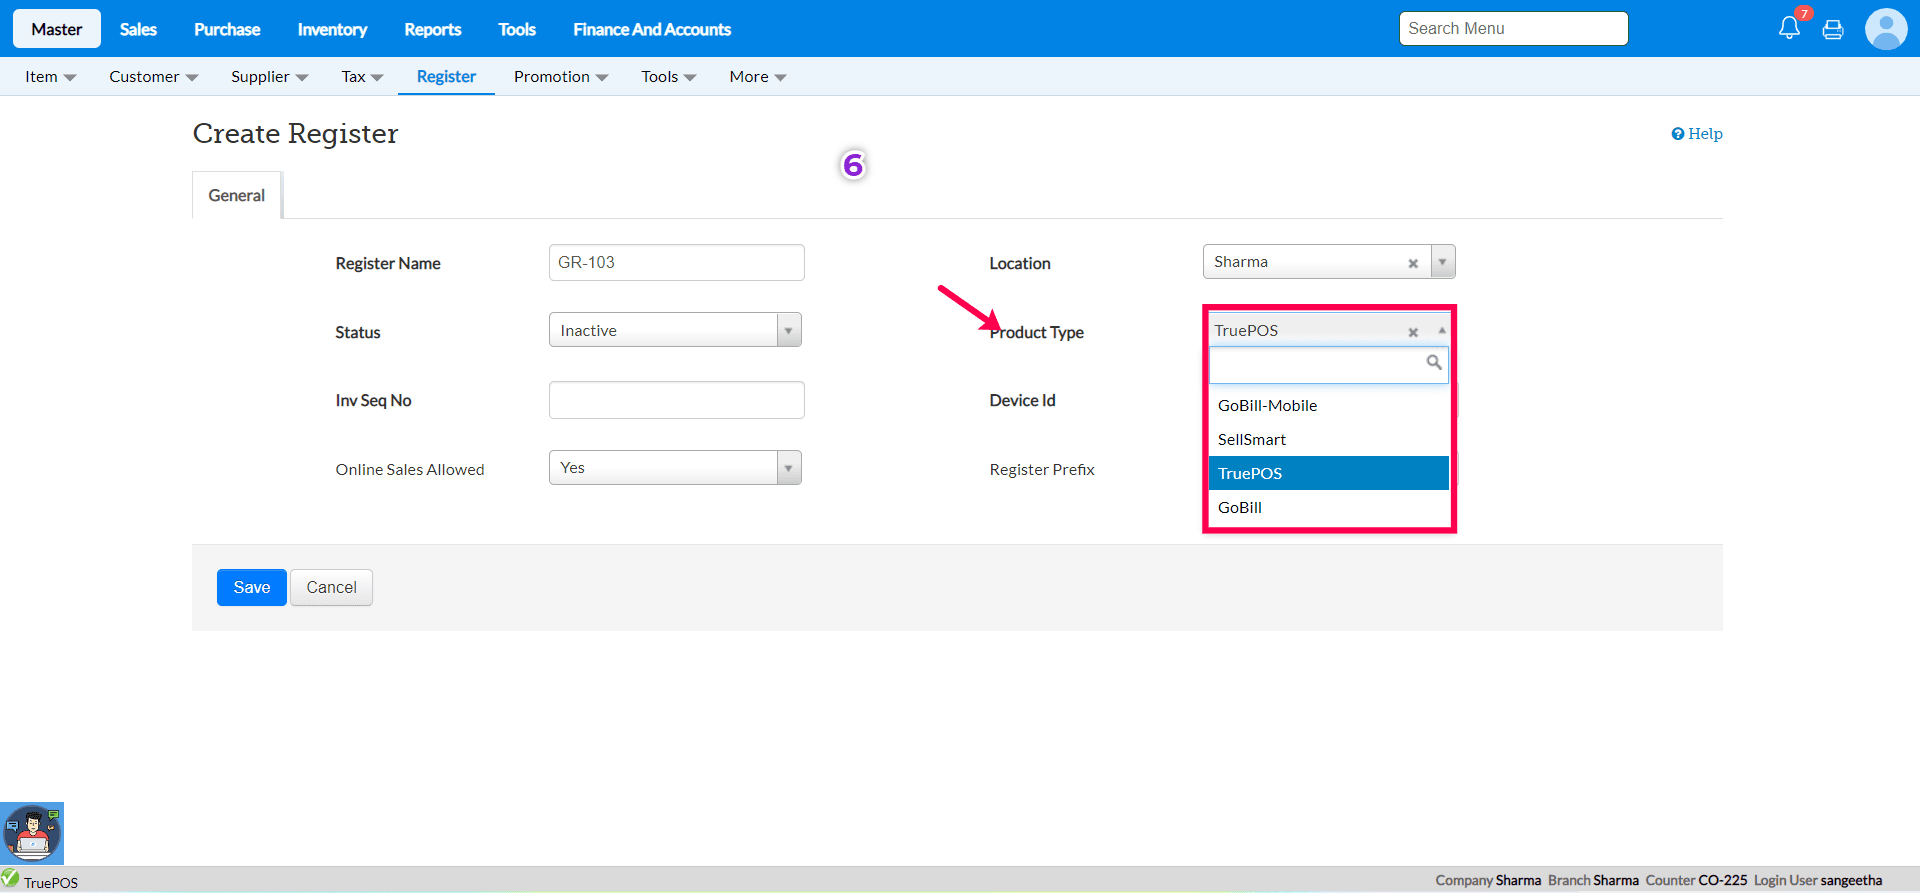This screenshot has width=1920, height=893.
Task: Clear the TruePOS Product Type selection
Action: coord(1413,332)
